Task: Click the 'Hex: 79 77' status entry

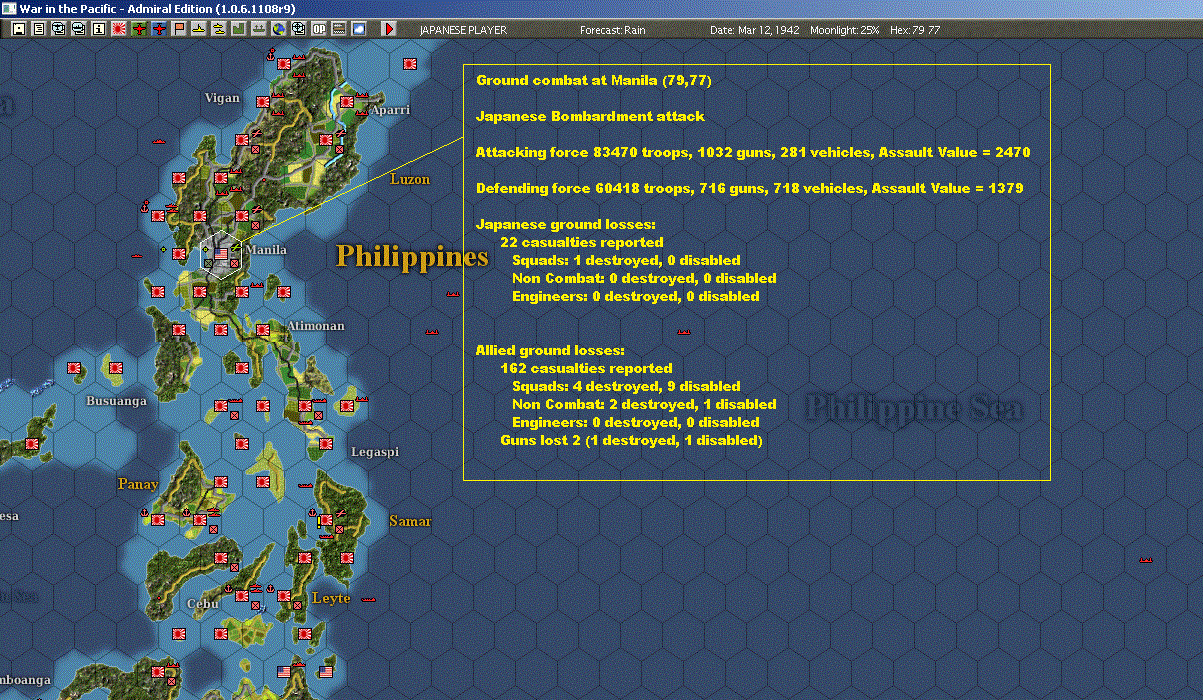Action: click(913, 30)
